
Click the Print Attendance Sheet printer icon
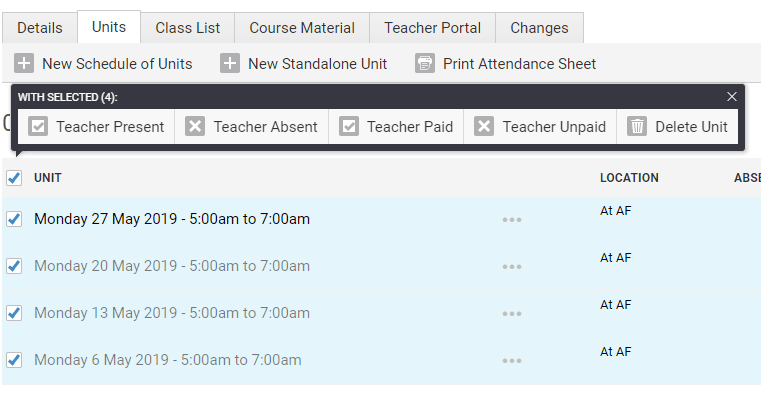(425, 64)
